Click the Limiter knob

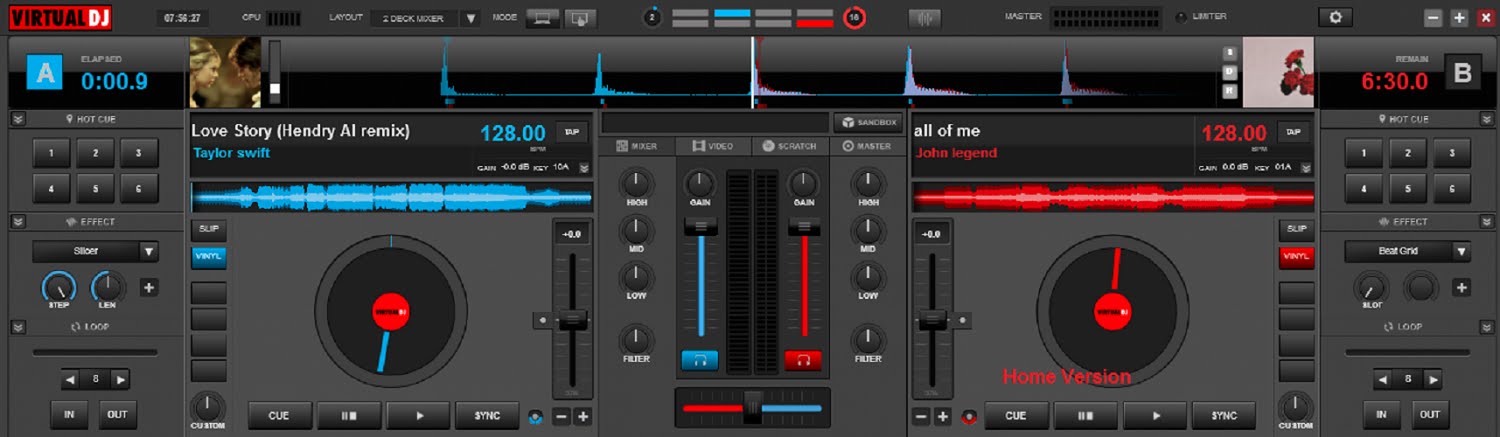(1181, 18)
